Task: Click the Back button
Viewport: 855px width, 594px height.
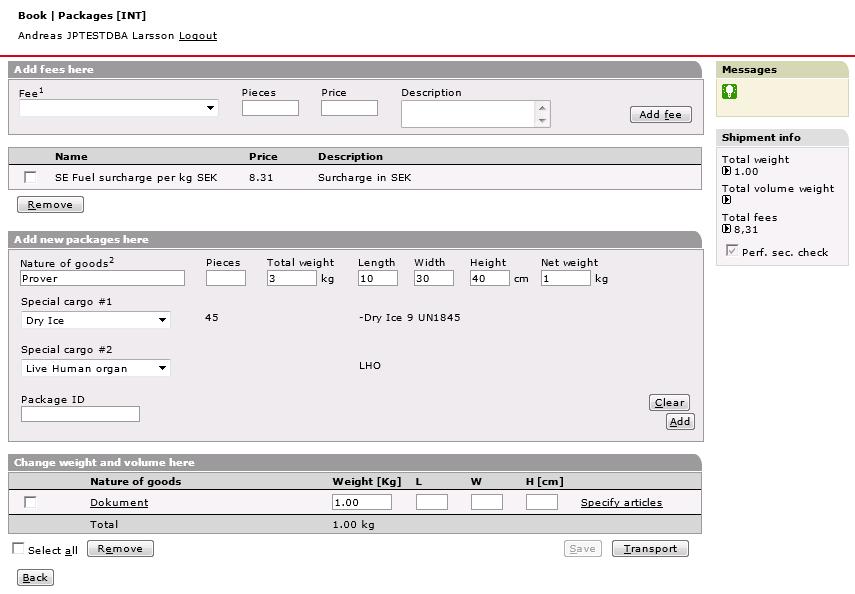Action: tap(35, 578)
